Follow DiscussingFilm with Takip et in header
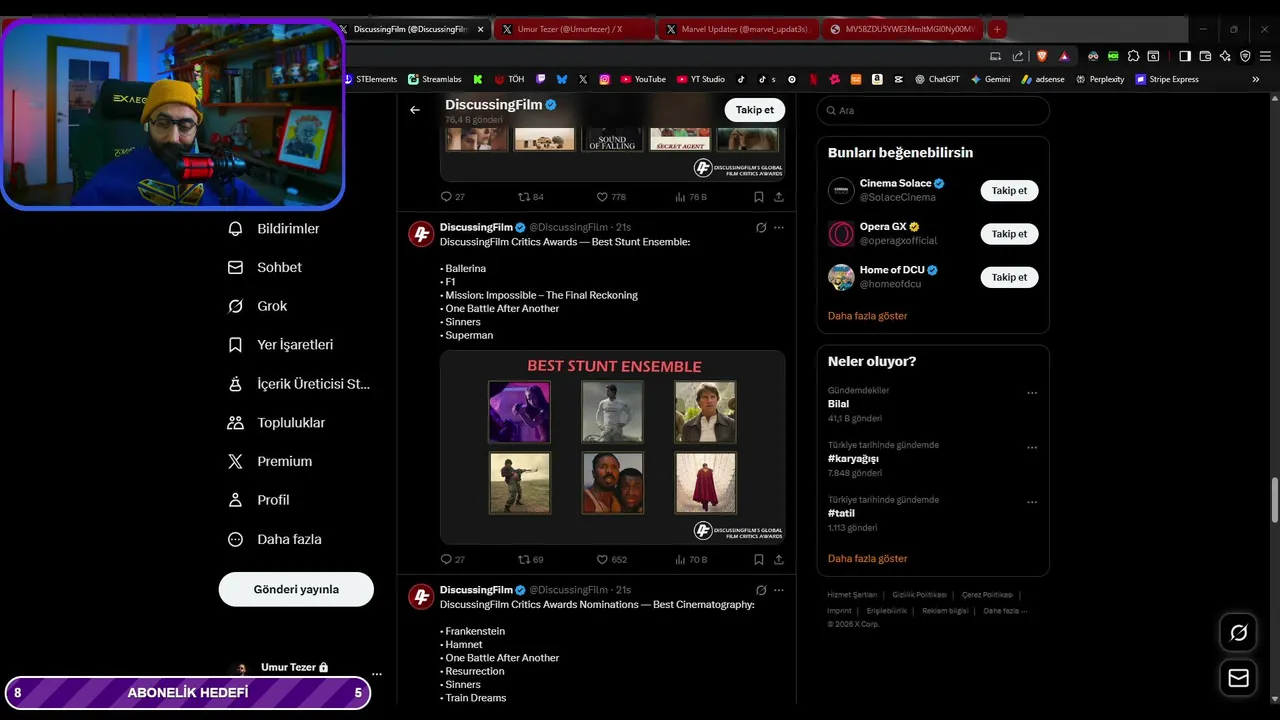The width and height of the screenshot is (1280, 720). [755, 110]
